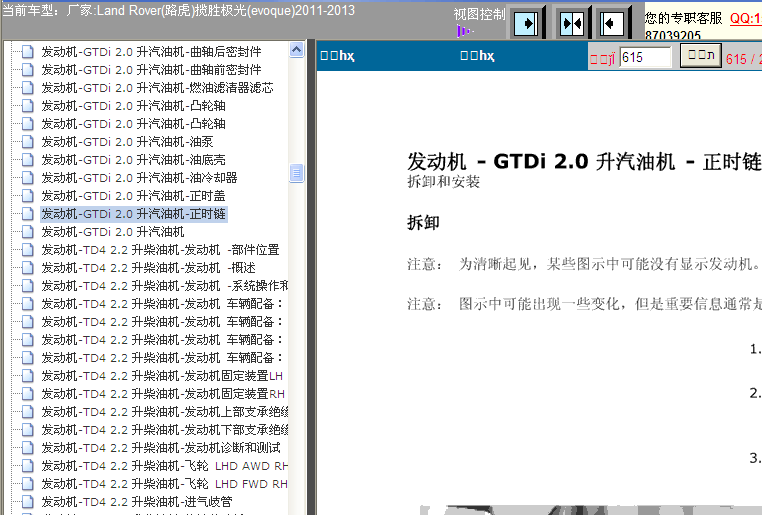This screenshot has height=515, width=762.
Task: Click the first hx tab in blue bar
Action: (x=337, y=55)
